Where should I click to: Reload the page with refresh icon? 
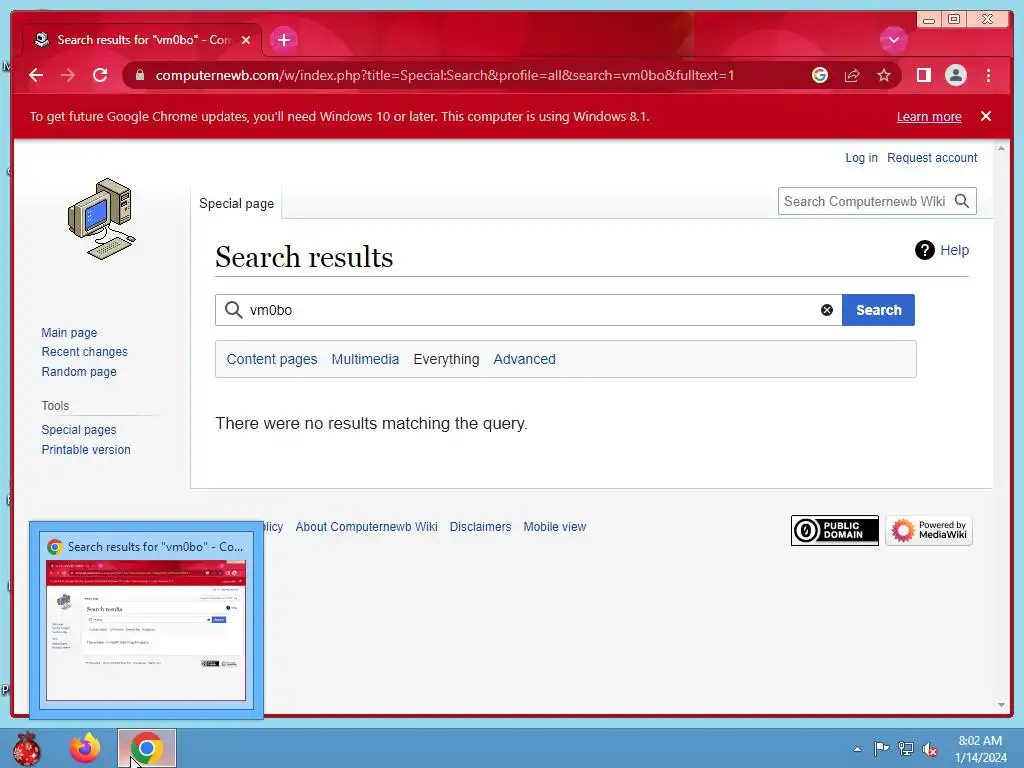[100, 75]
